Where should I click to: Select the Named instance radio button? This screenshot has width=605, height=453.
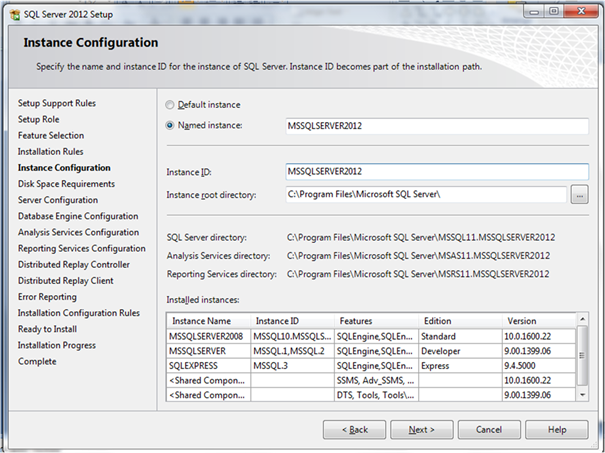(169, 125)
